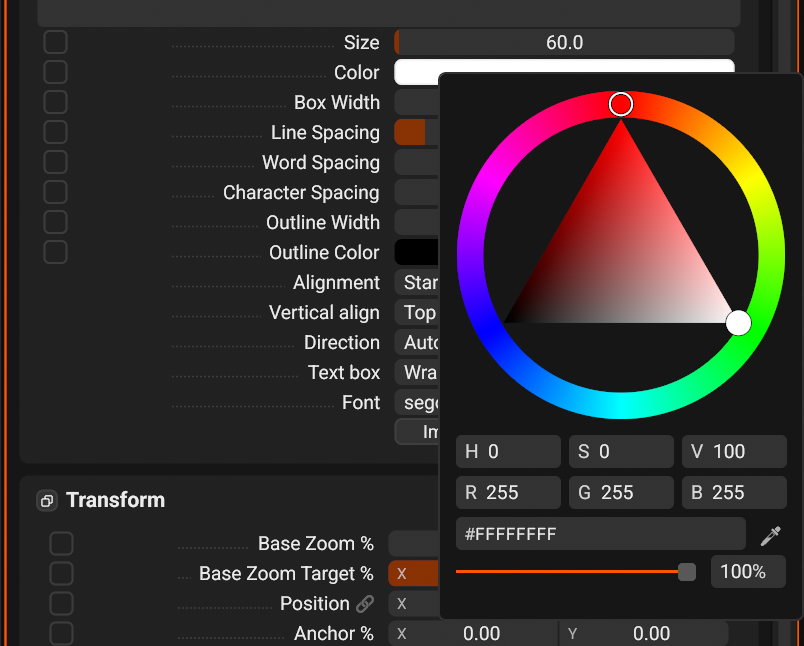Open the Text box wrap dropdown
804x646 pixels.
tap(416, 372)
